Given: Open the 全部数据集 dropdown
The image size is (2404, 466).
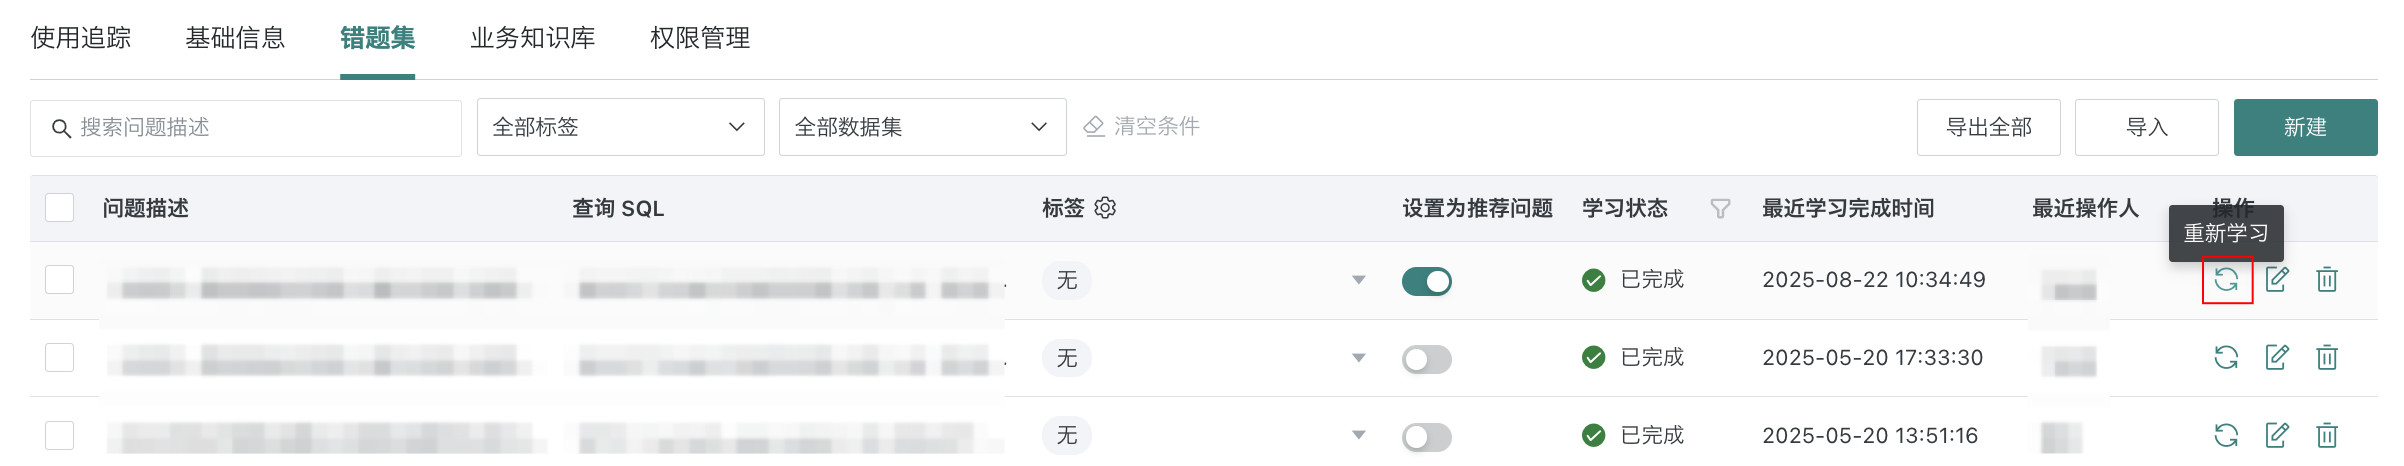Looking at the screenshot, I should coord(923,127).
